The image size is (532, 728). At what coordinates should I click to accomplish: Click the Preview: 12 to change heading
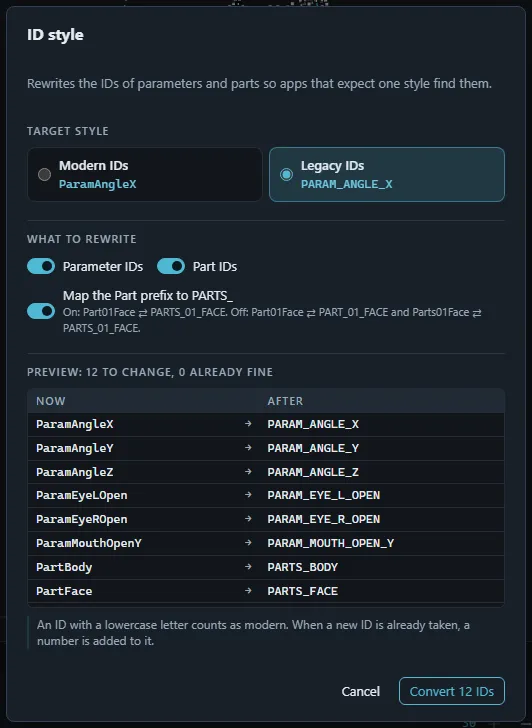coord(150,372)
